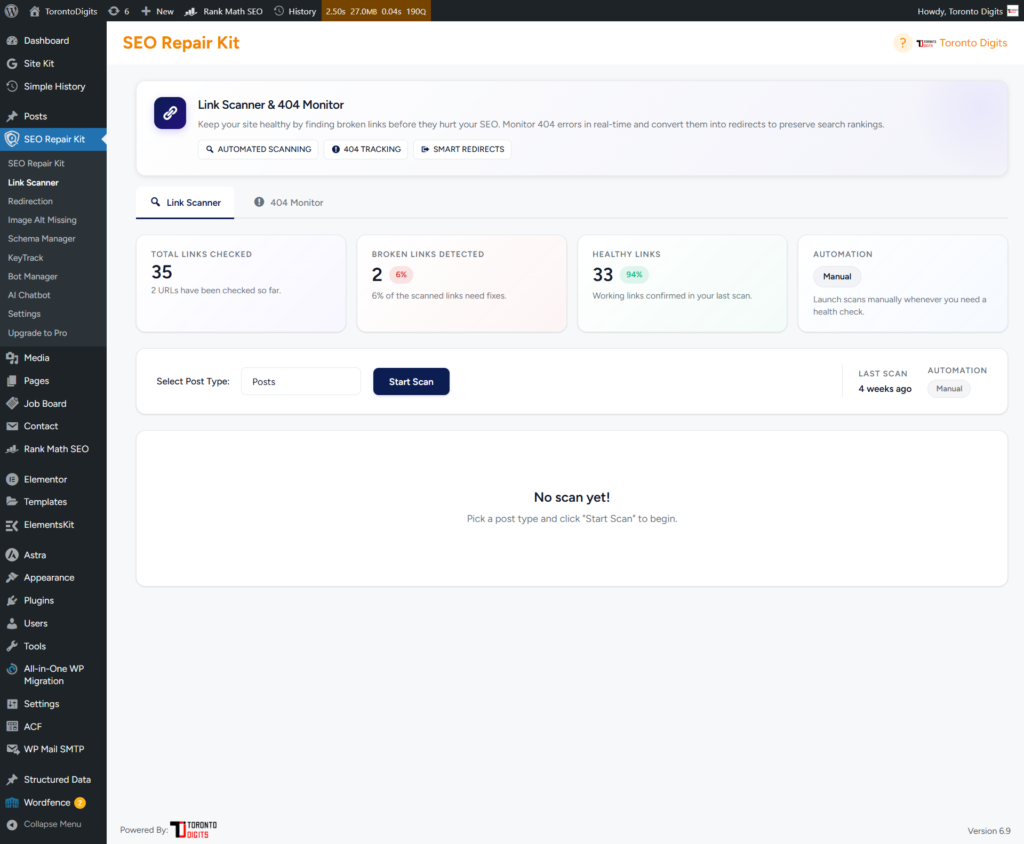Click the Automated Scanning feature pill
The width and height of the screenshot is (1024, 844).
[257, 149]
